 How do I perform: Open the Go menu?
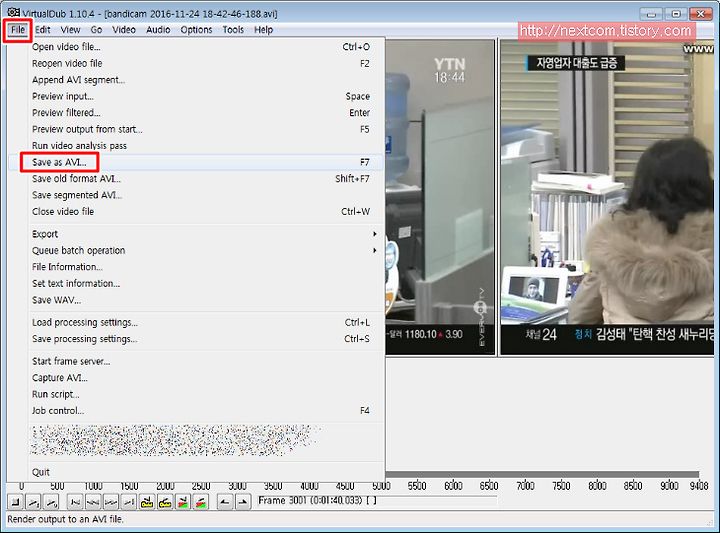click(x=96, y=30)
